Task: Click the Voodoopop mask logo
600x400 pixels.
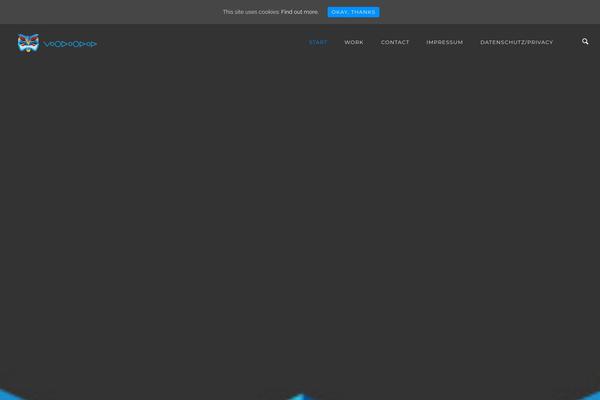Action: coord(28,43)
